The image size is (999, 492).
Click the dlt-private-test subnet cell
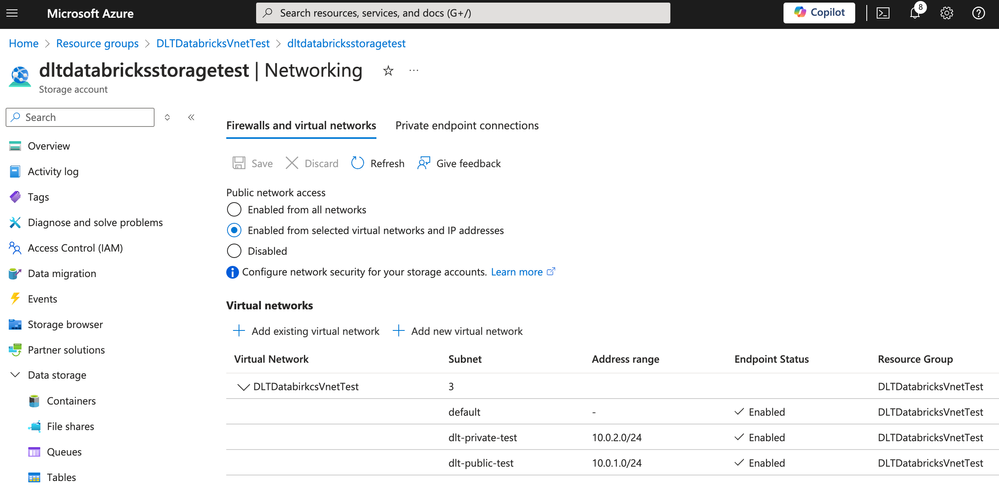pyautogui.click(x=483, y=438)
